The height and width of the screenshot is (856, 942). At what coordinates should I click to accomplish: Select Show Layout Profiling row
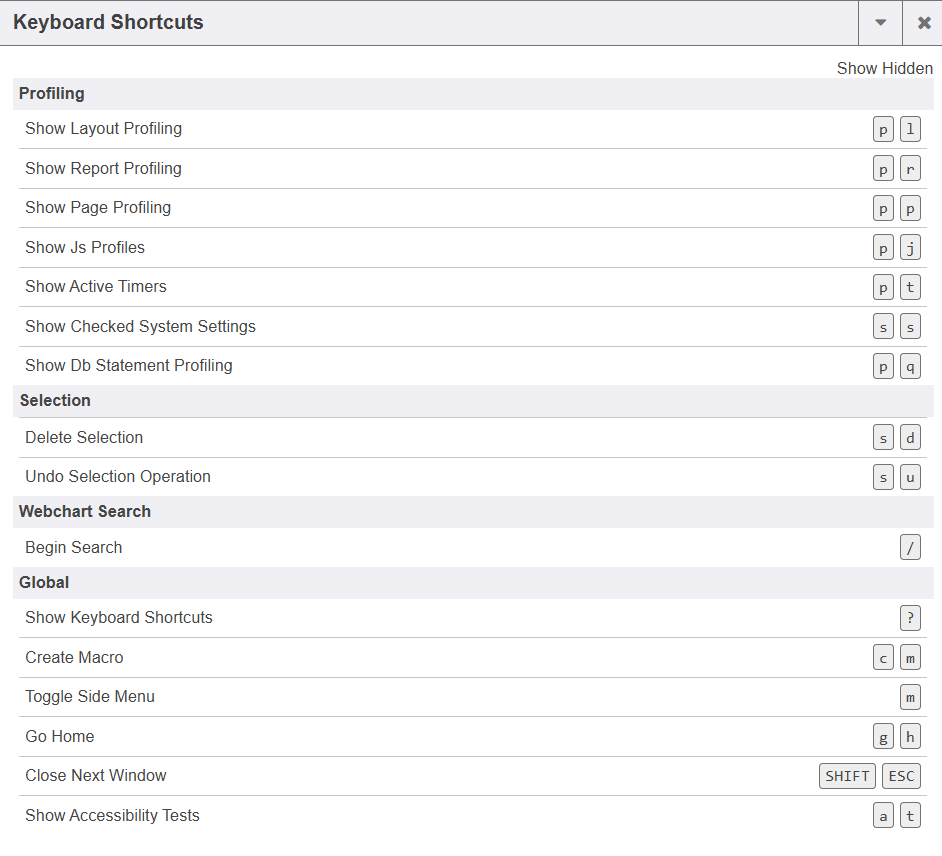click(104, 129)
